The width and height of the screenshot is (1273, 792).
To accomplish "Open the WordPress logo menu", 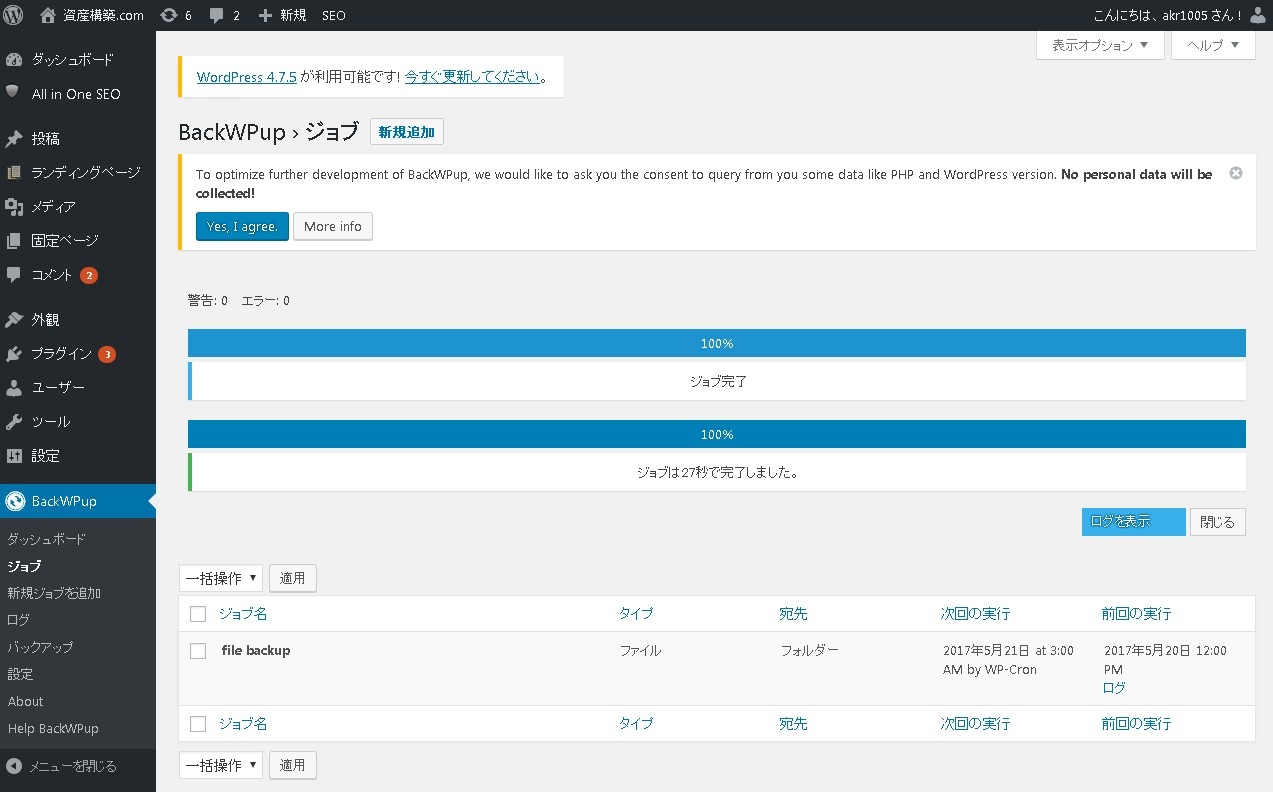I will (x=13, y=15).
